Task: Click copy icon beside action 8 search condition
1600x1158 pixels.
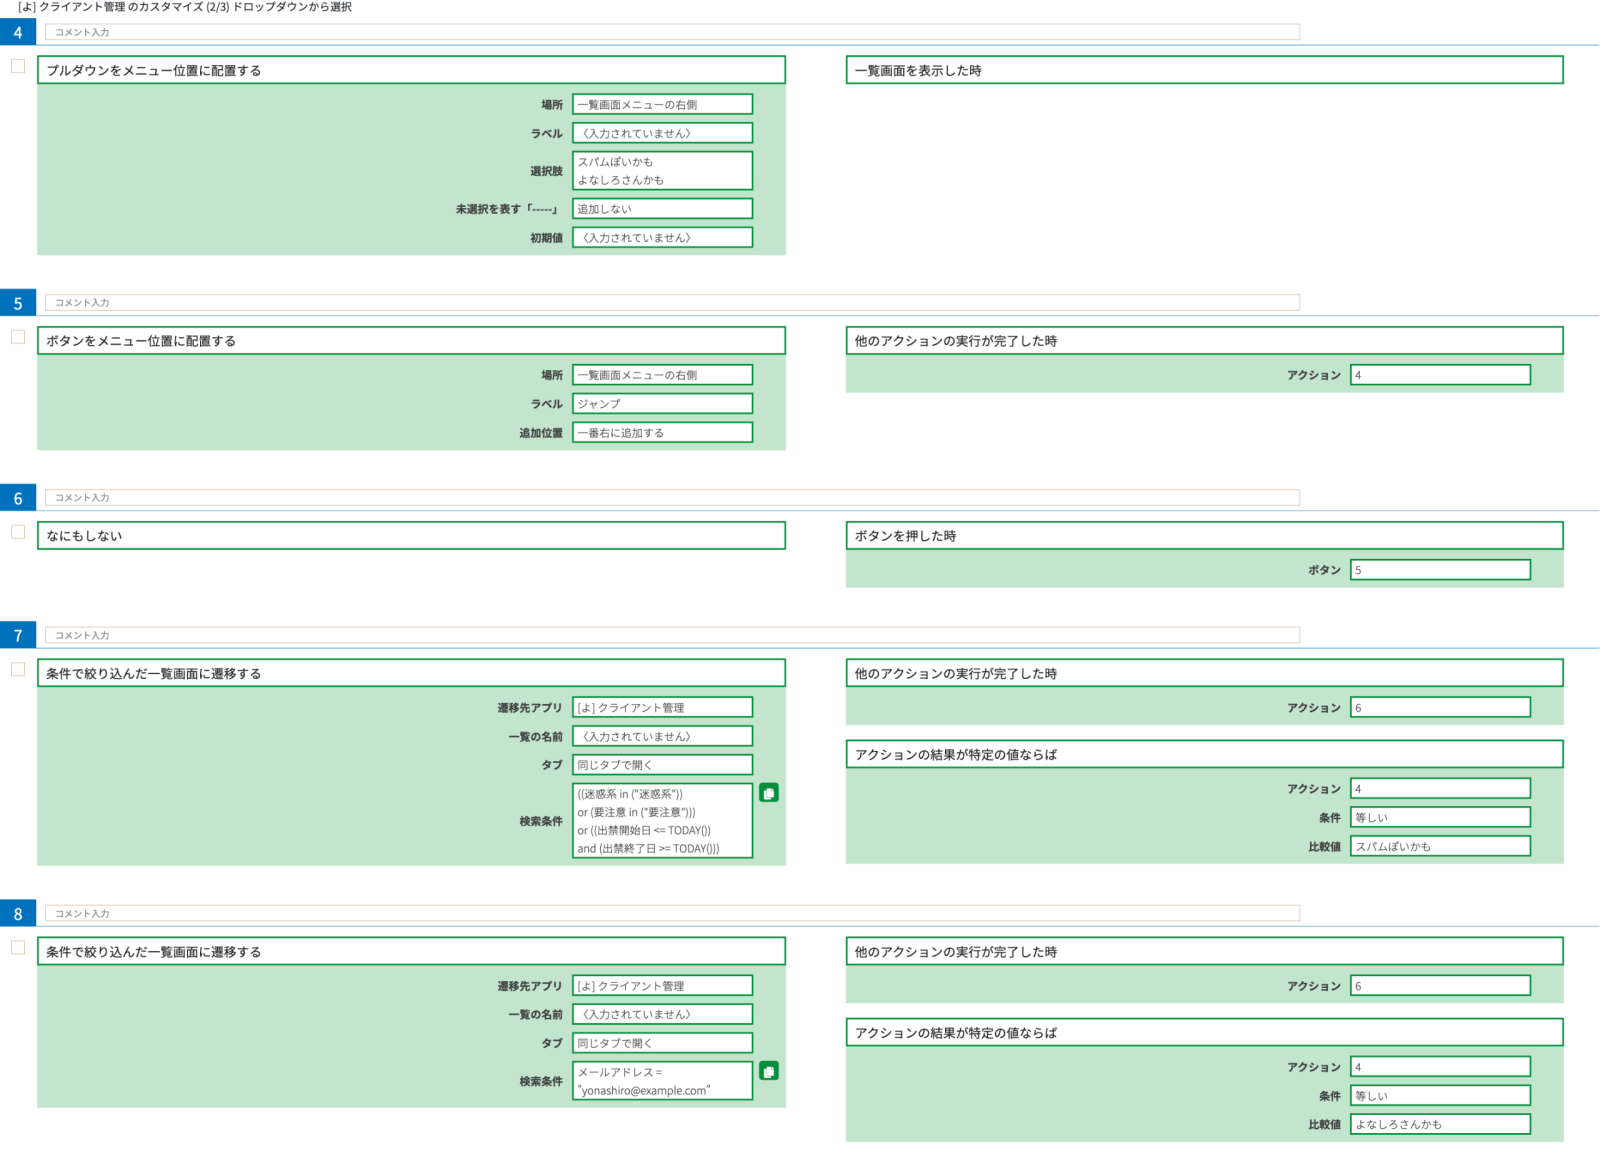Action: (768, 1071)
